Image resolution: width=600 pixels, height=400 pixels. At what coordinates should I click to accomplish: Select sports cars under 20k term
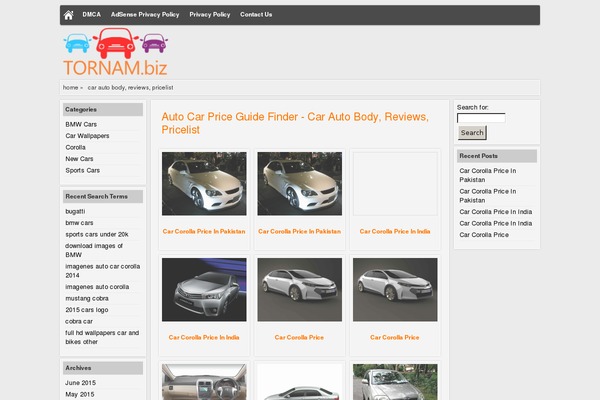coord(97,234)
